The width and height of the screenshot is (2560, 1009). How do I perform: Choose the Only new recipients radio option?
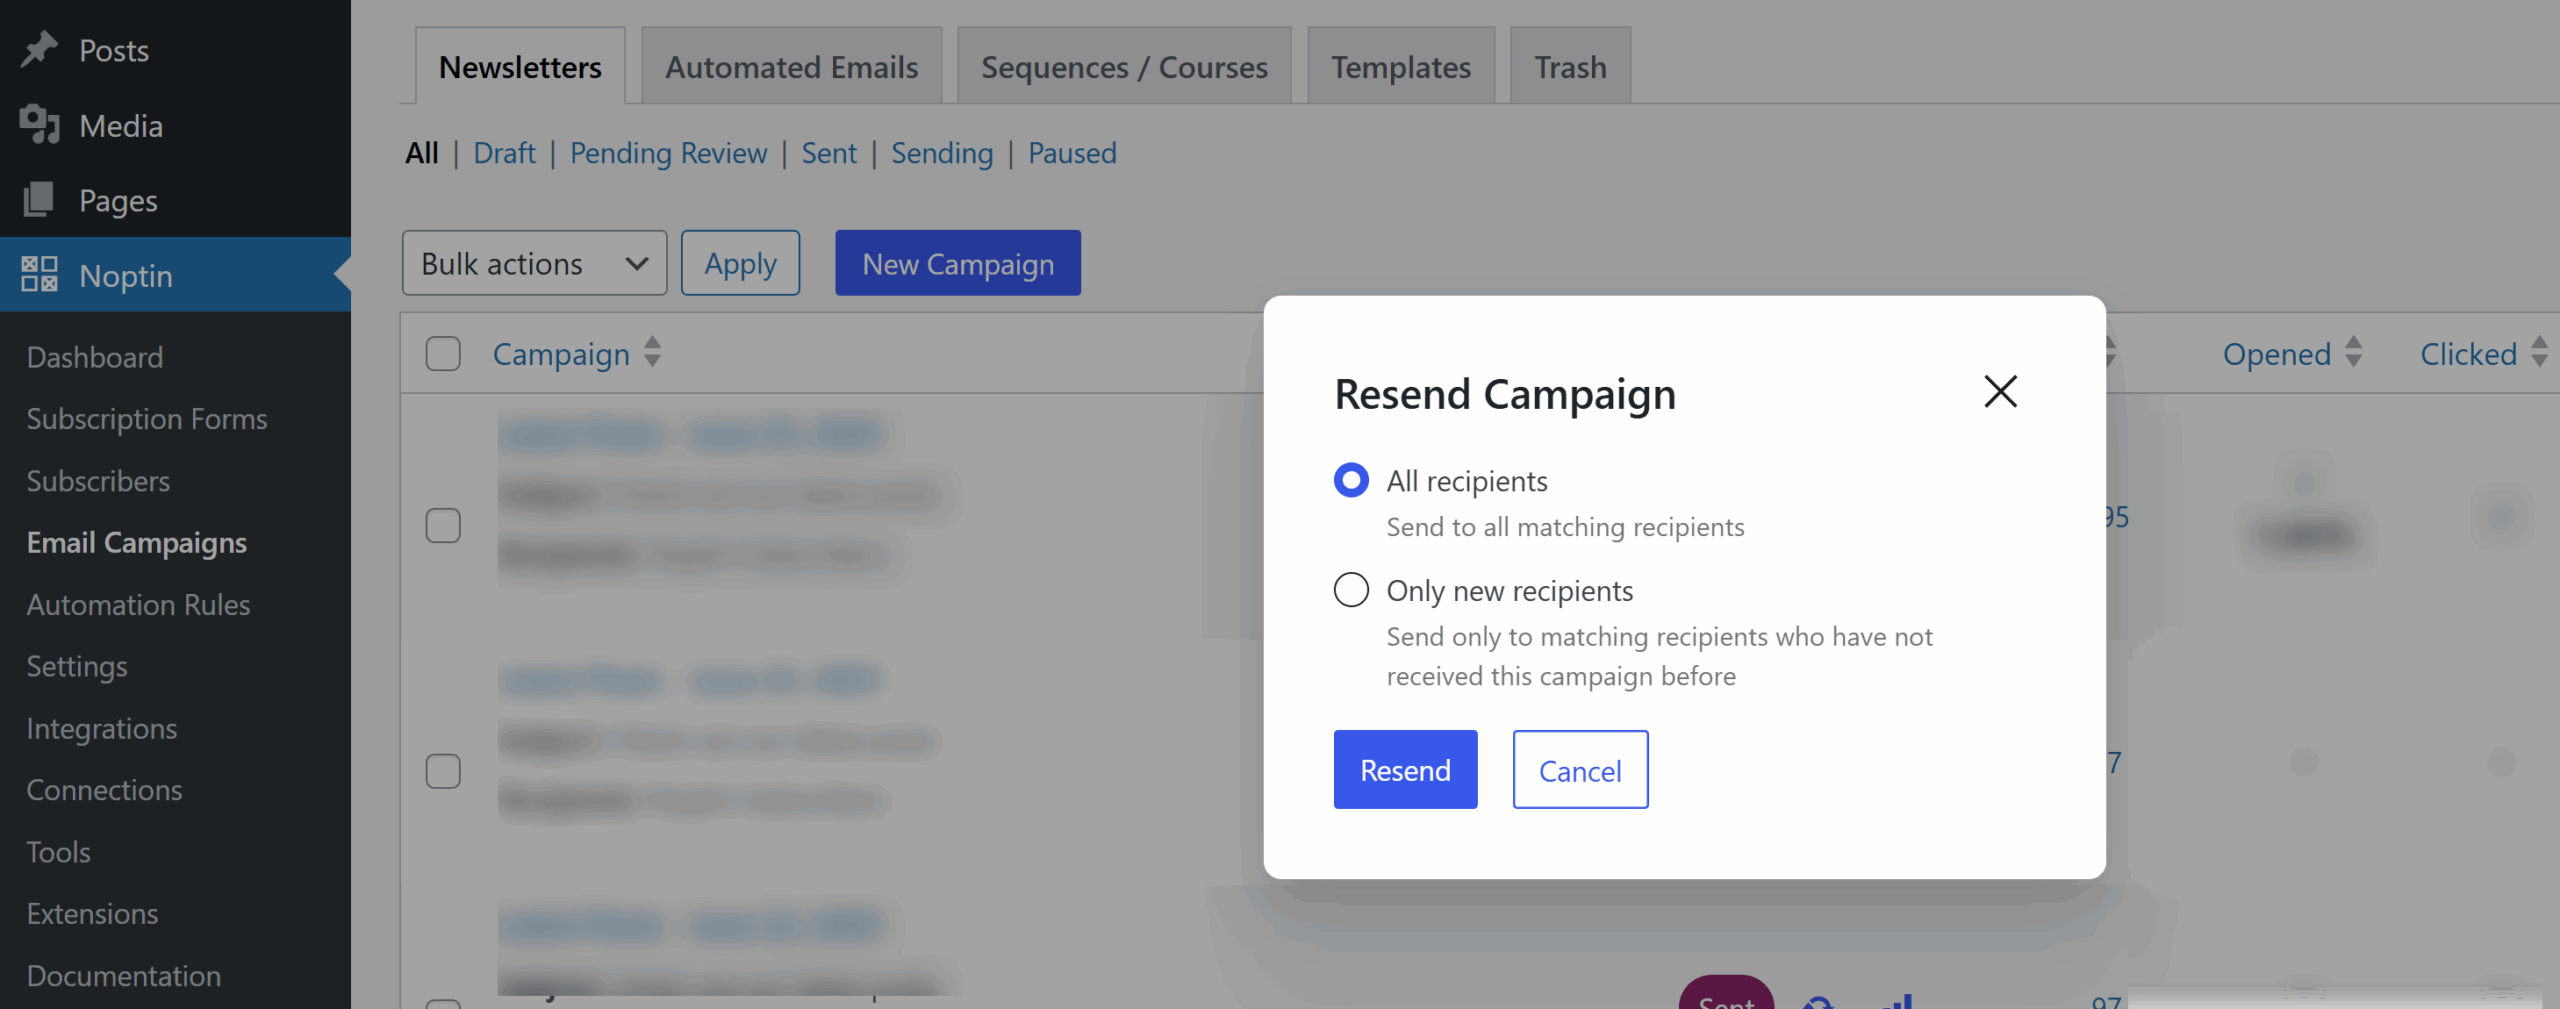pyautogui.click(x=1351, y=590)
